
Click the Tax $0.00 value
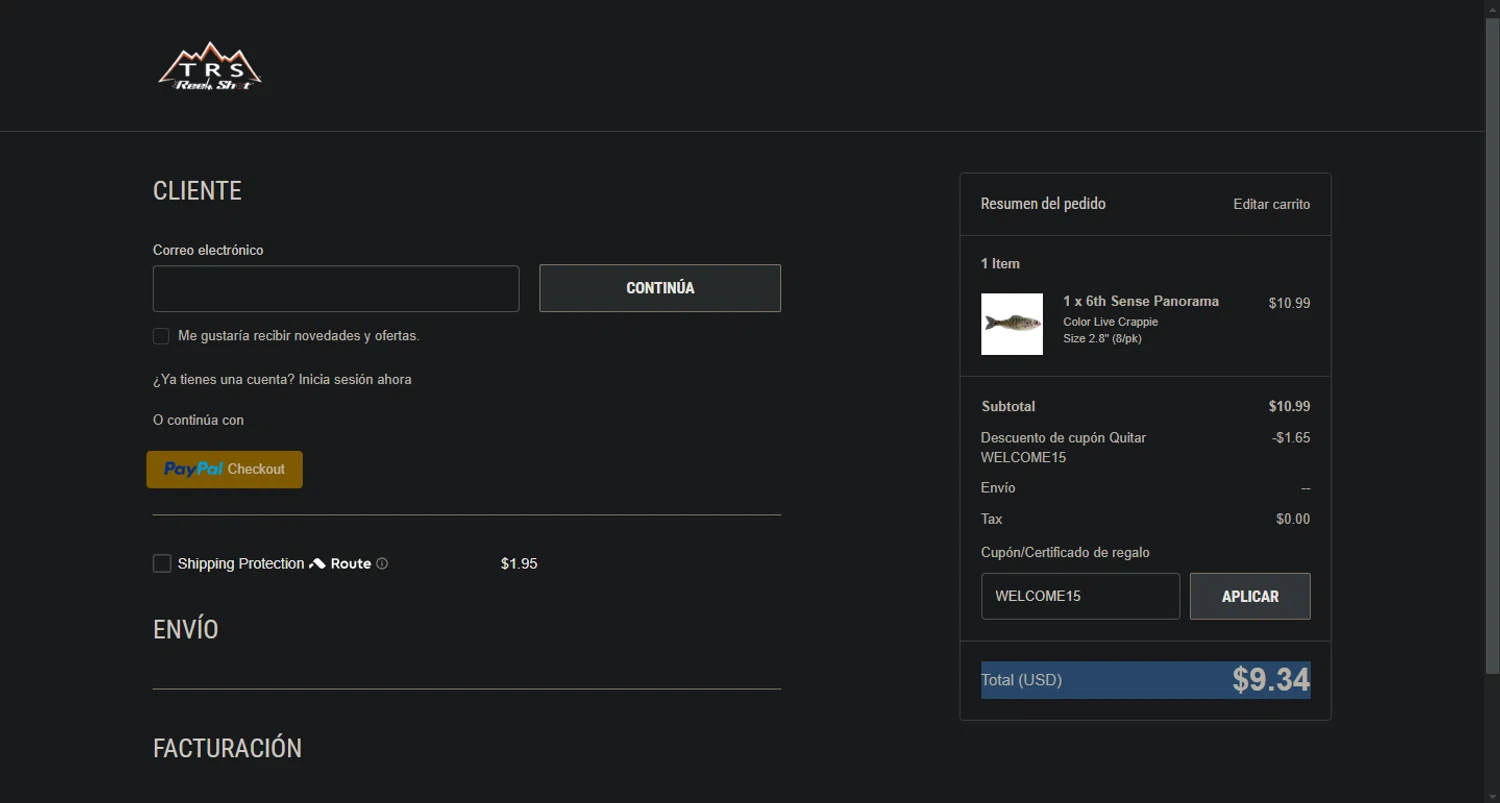pos(1293,519)
